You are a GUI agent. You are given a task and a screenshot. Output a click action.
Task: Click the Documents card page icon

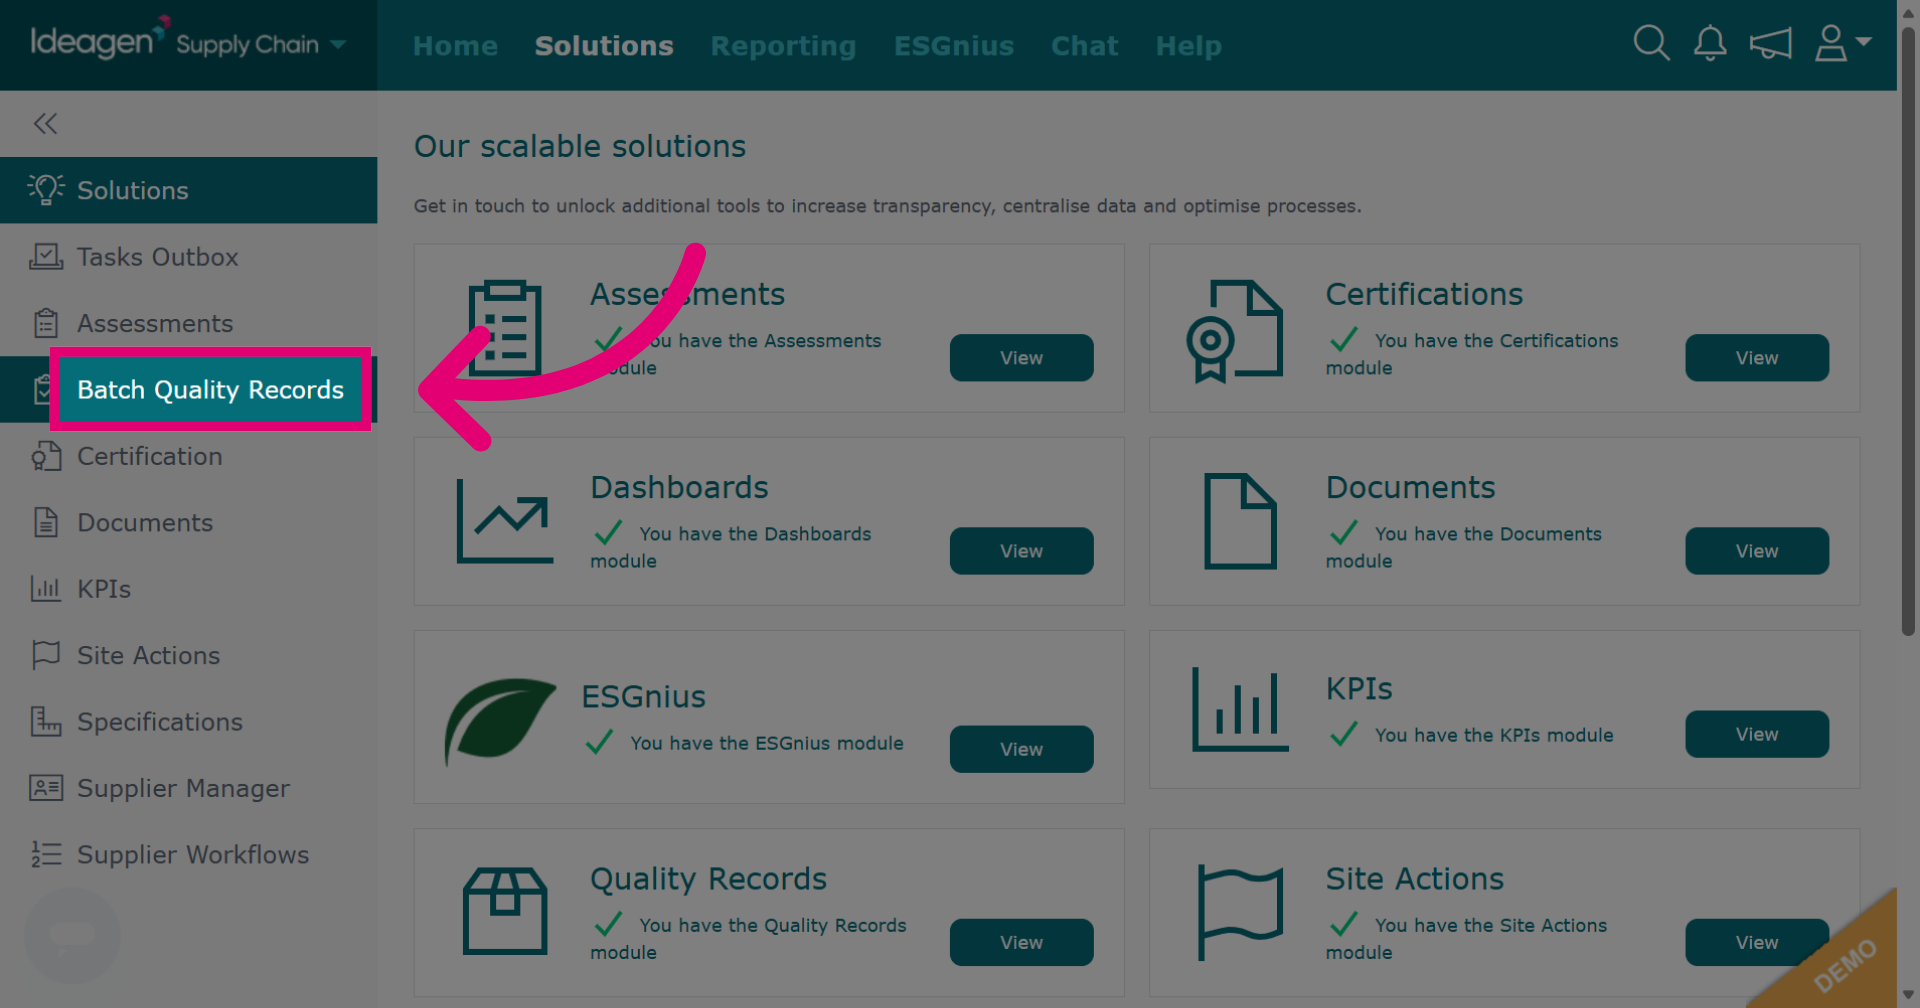[x=1240, y=521]
